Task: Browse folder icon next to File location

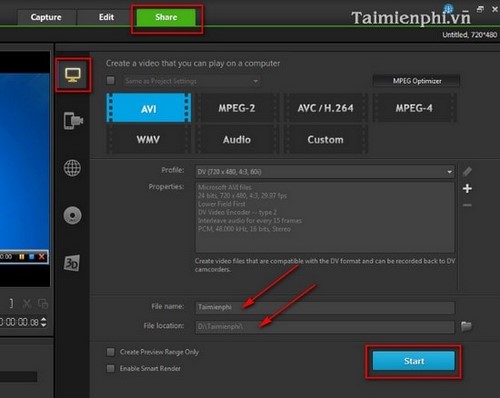Action: 466,326
